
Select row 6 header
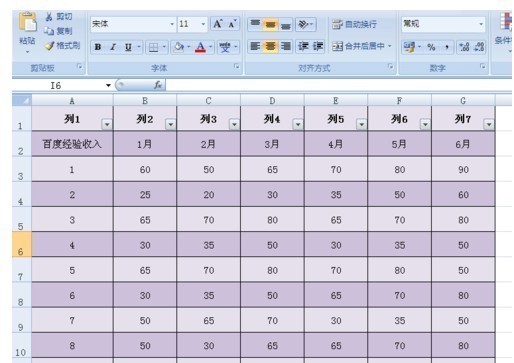(22, 244)
